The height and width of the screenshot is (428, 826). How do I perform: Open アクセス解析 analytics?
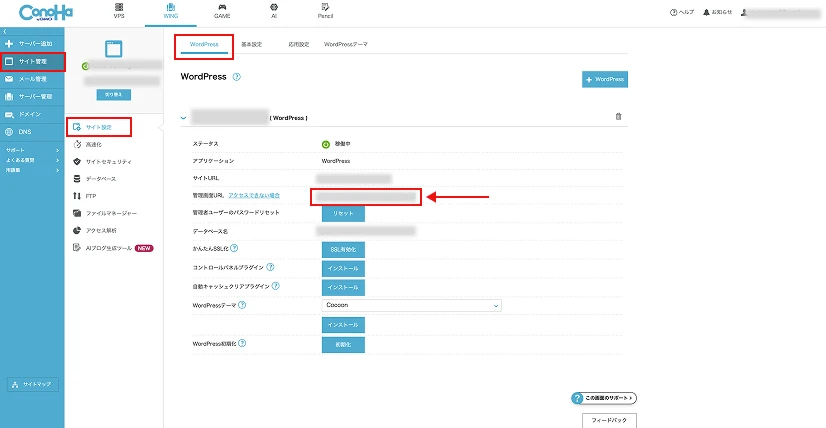click(94, 230)
